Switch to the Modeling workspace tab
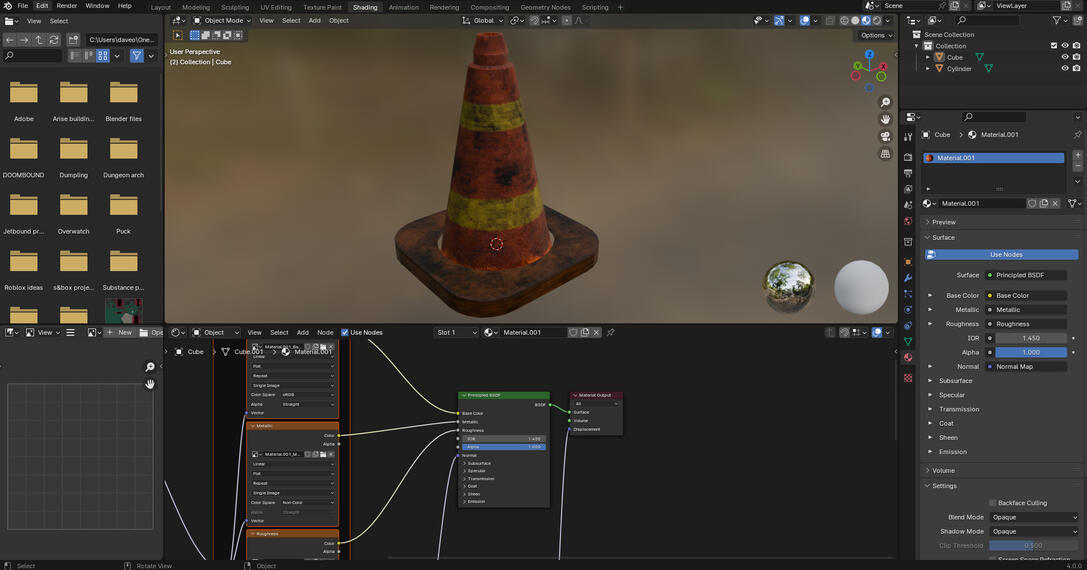The width and height of the screenshot is (1087, 570). (195, 7)
